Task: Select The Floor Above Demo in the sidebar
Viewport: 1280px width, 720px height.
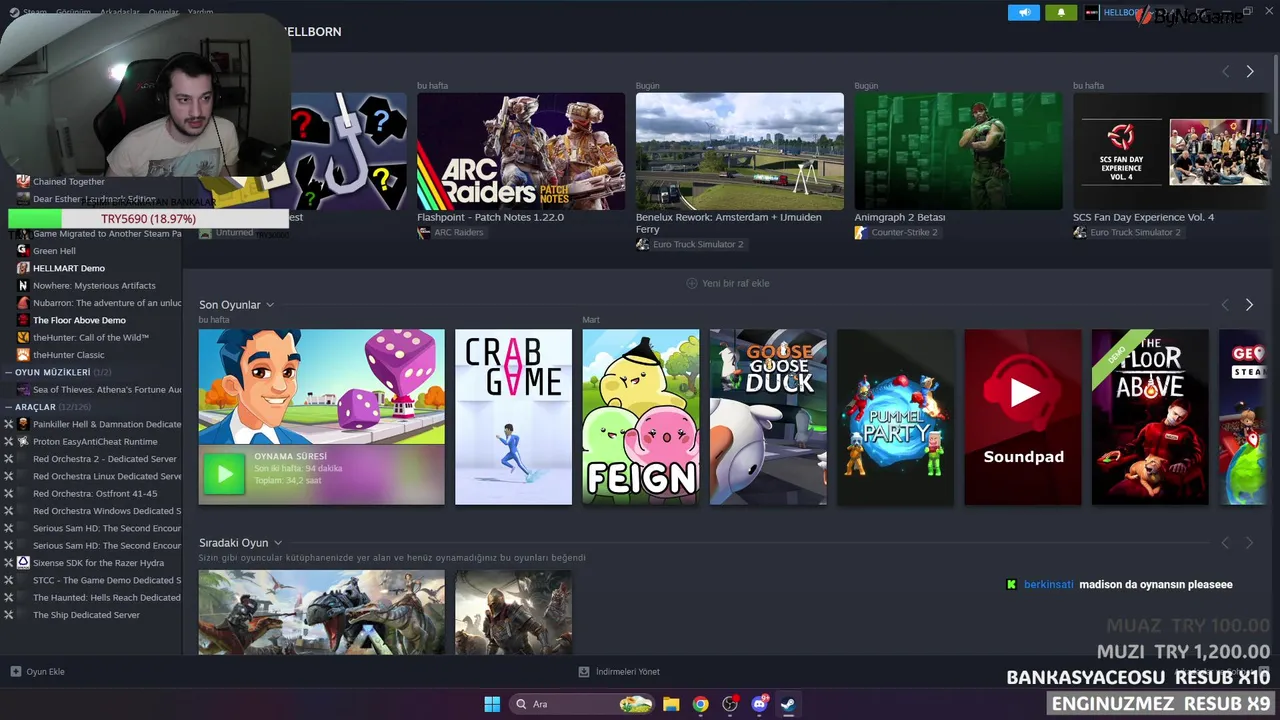Action: (79, 320)
